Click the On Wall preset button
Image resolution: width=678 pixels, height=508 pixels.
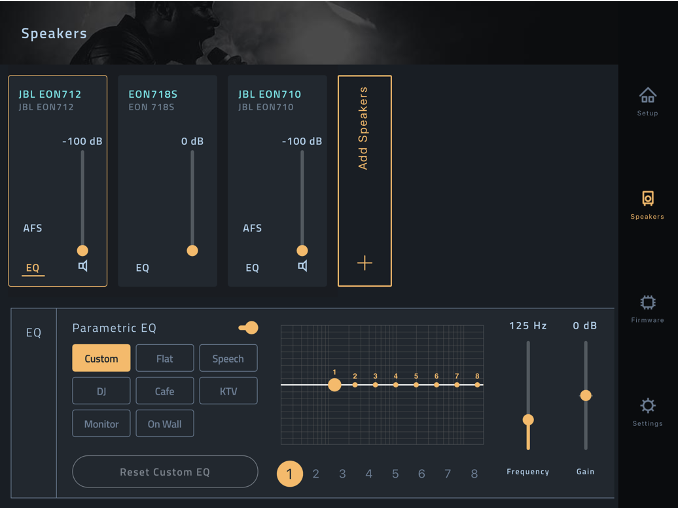(x=165, y=424)
